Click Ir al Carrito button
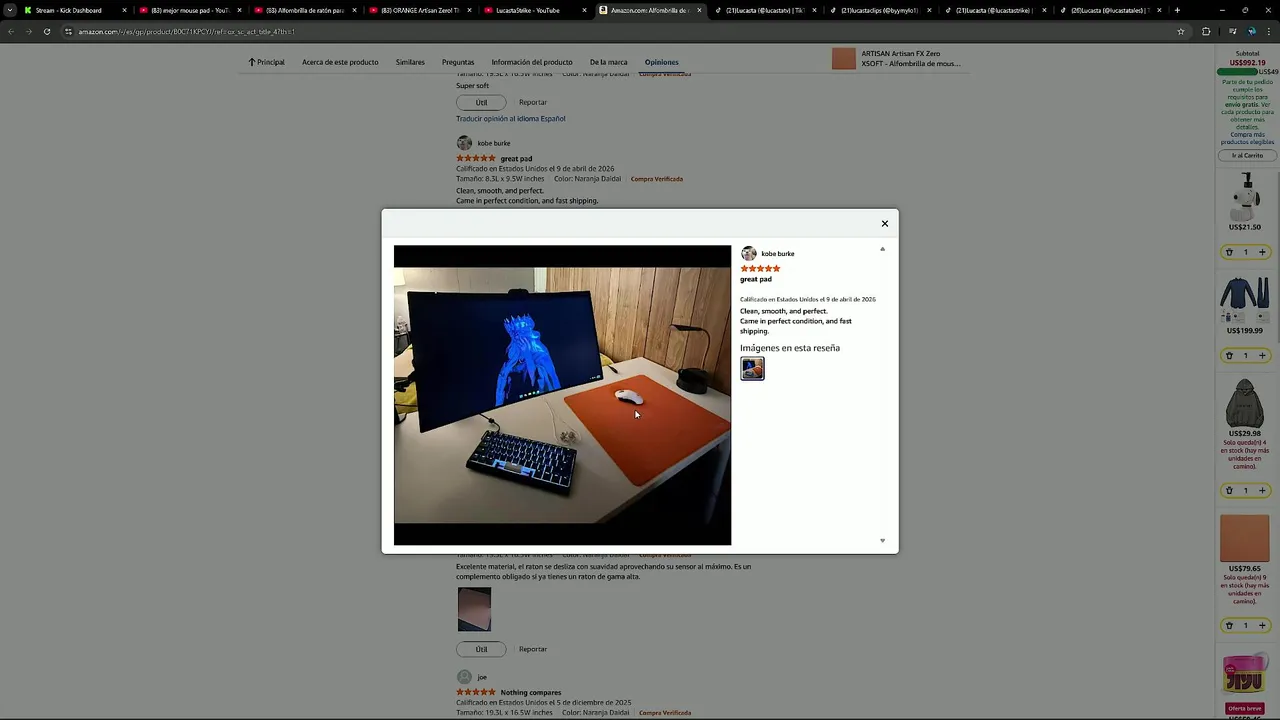 pos(1247,156)
